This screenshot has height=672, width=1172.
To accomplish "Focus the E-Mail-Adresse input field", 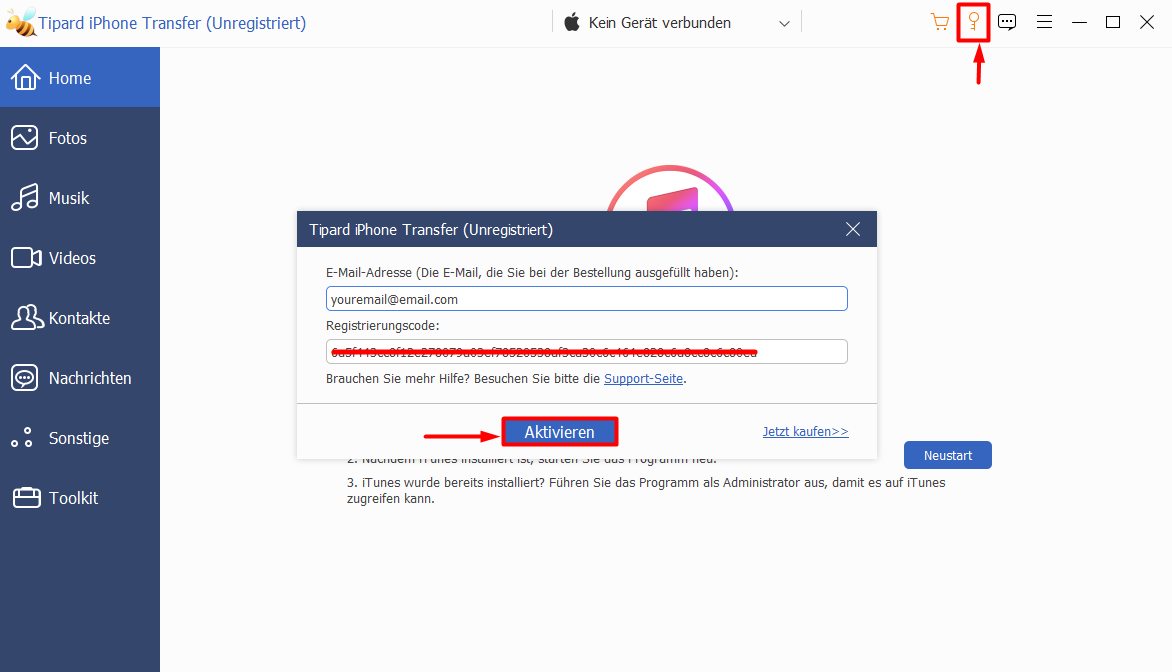I will (586, 299).
